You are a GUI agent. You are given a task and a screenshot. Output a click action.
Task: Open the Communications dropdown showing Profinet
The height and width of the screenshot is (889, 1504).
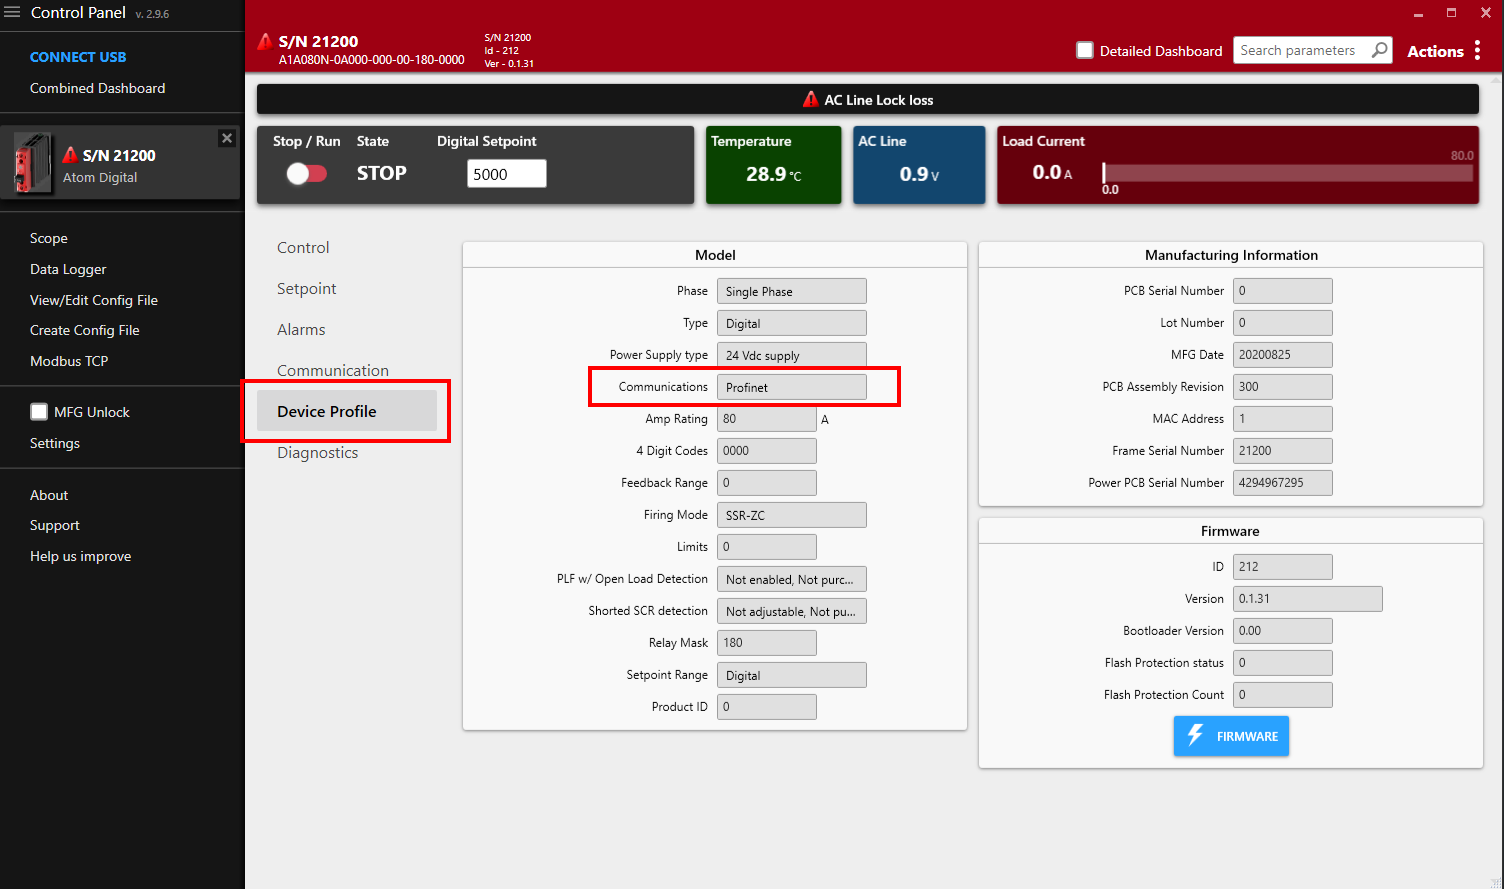click(791, 386)
